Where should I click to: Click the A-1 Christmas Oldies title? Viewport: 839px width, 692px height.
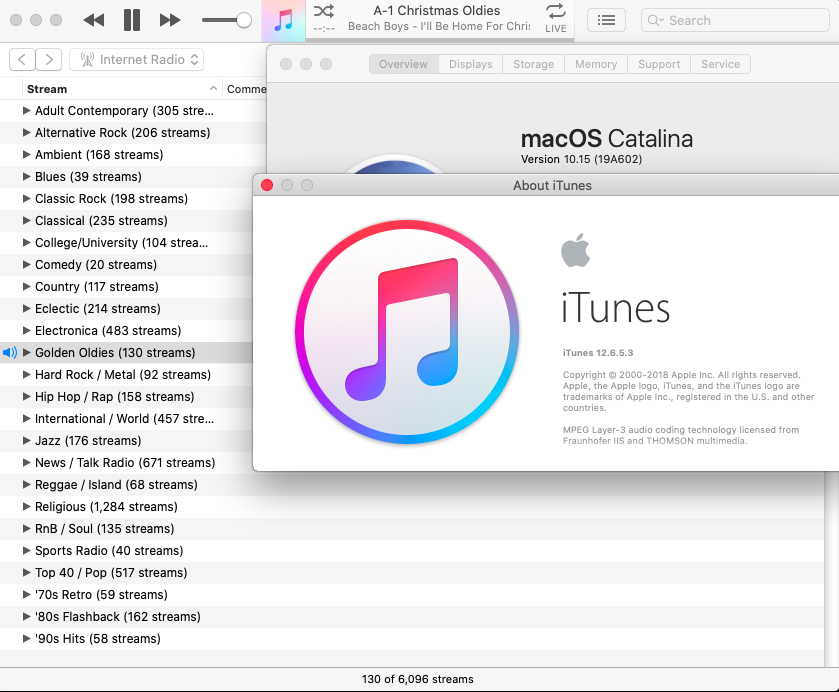[437, 11]
